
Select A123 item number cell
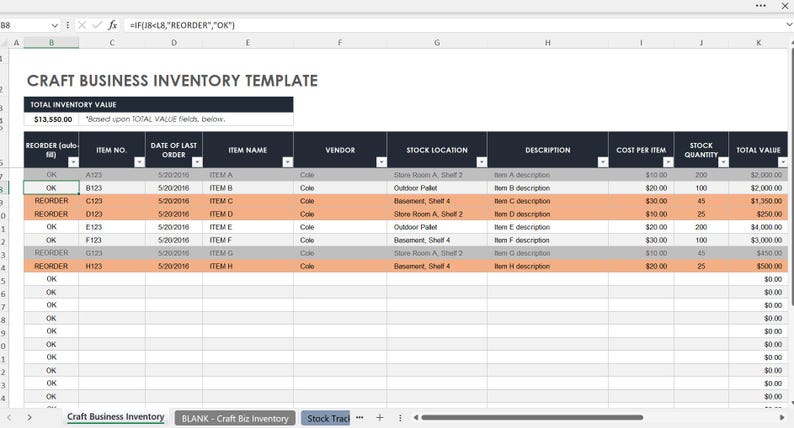point(112,175)
